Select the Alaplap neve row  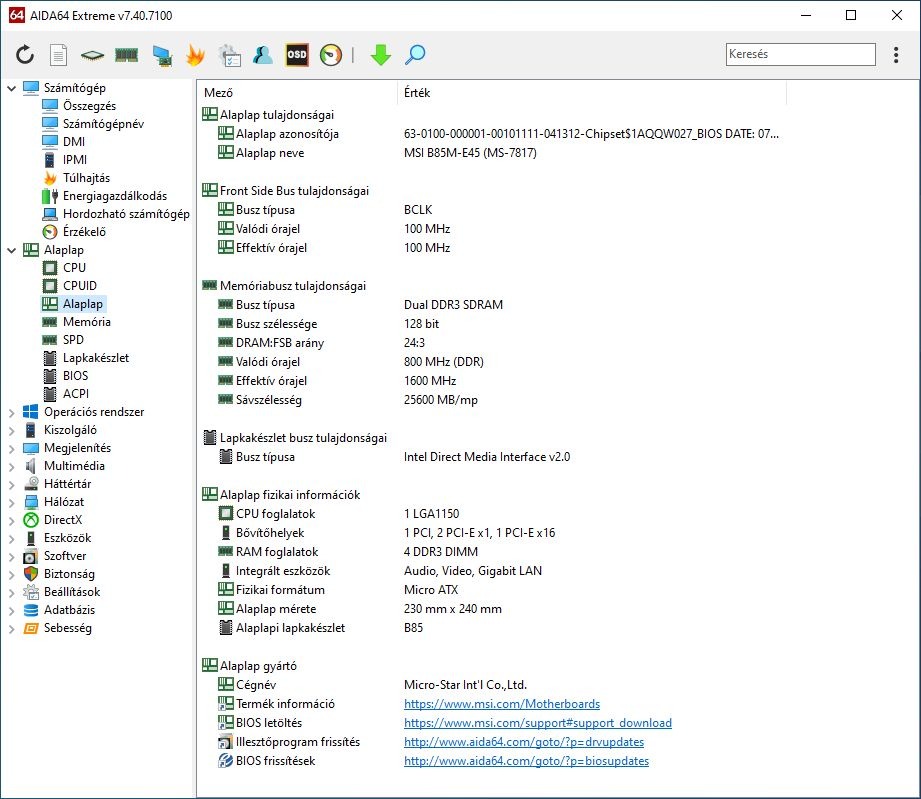click(x=494, y=153)
